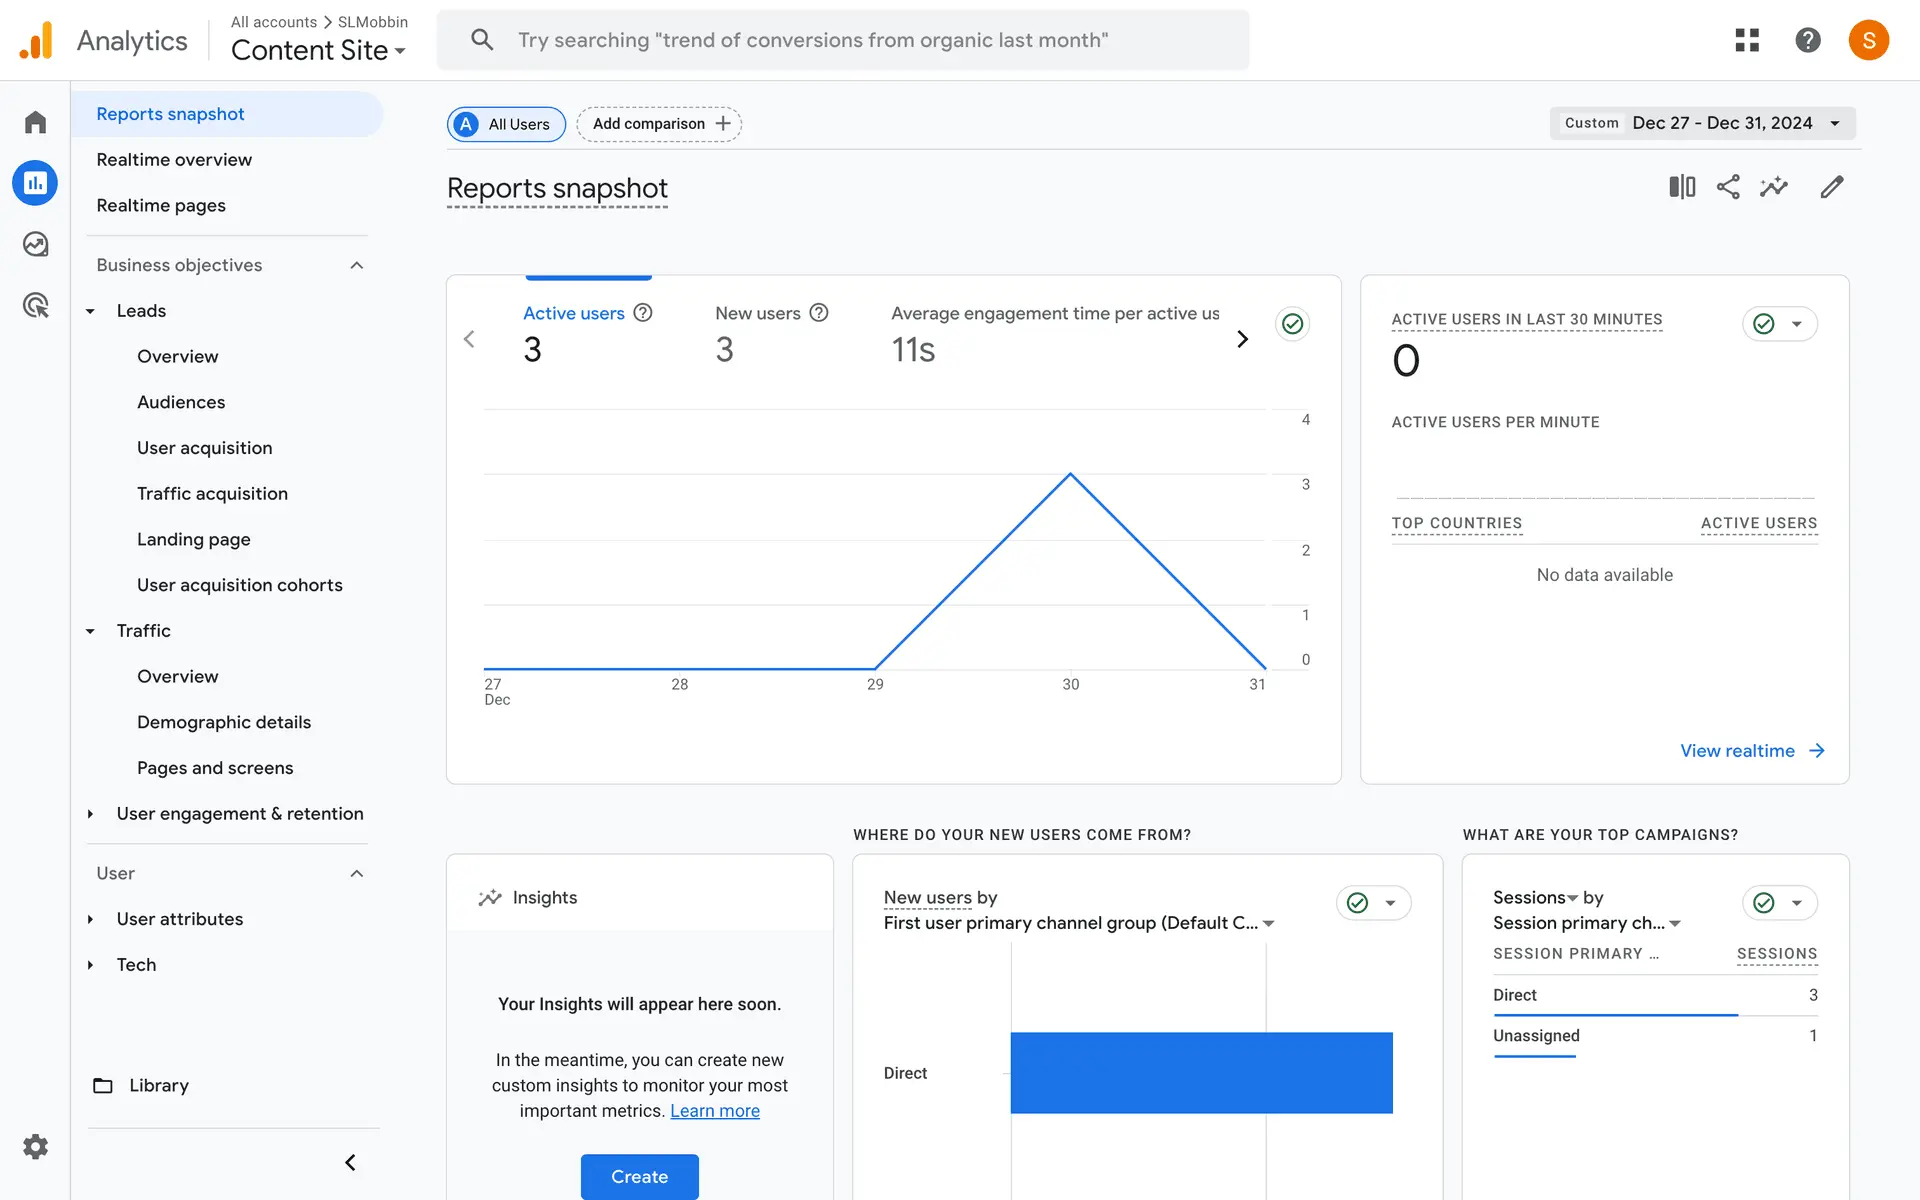Open the Home icon in left rail
The image size is (1920, 1200).
(x=36, y=122)
